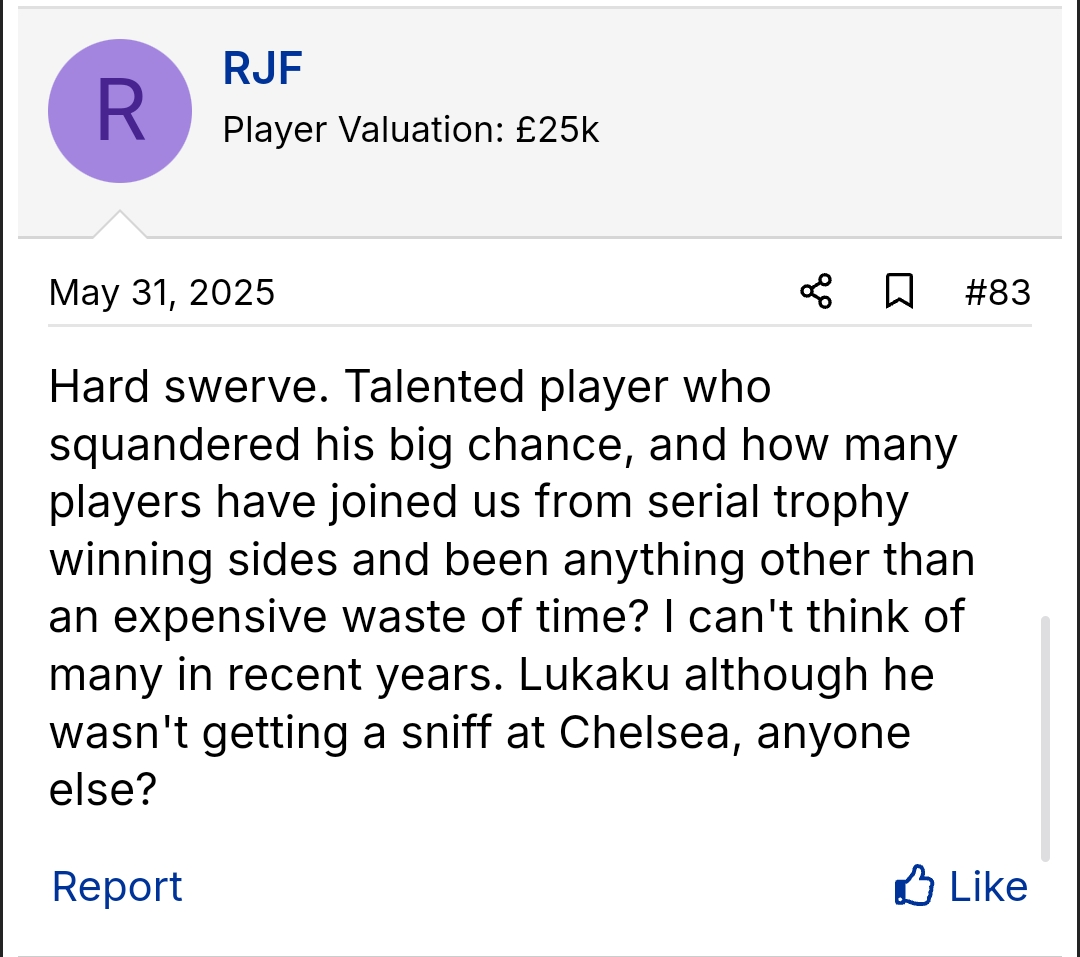Screen dimensions: 1080x957
Task: Click the share icon on the post
Action: [816, 292]
